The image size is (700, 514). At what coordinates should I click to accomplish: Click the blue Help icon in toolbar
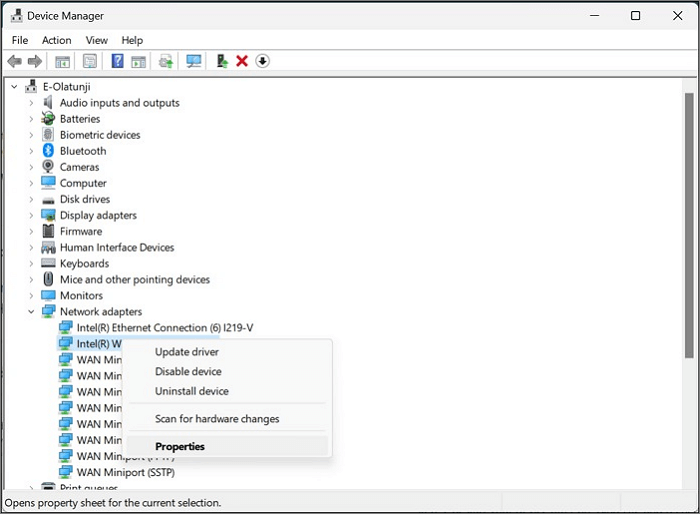tap(117, 61)
